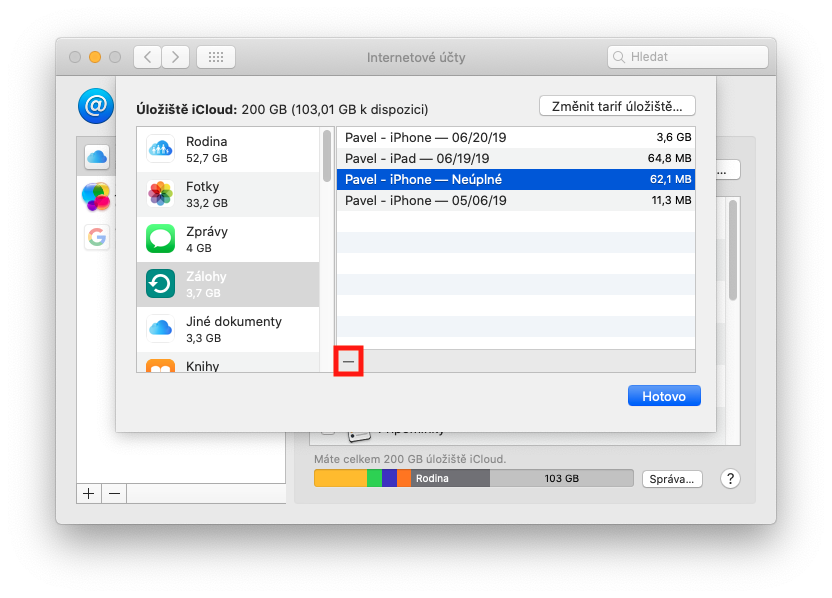
Task: Select the Knihy books icon
Action: click(160, 366)
